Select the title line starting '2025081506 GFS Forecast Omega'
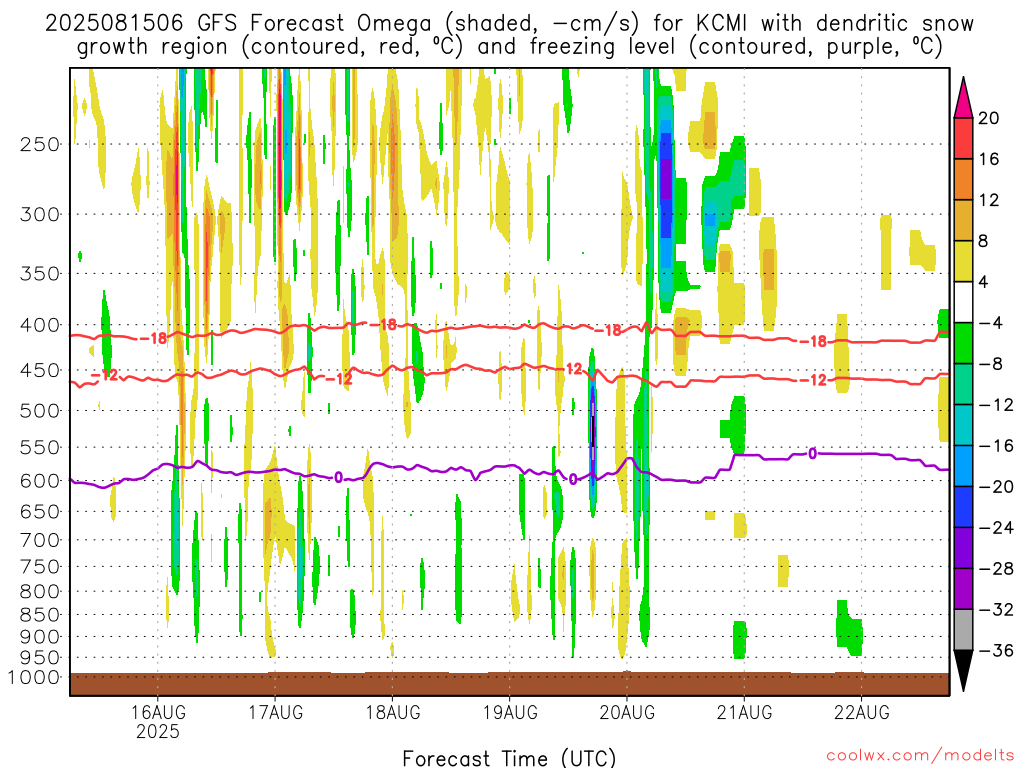Viewport: 1024px width, 768px height. point(509,24)
